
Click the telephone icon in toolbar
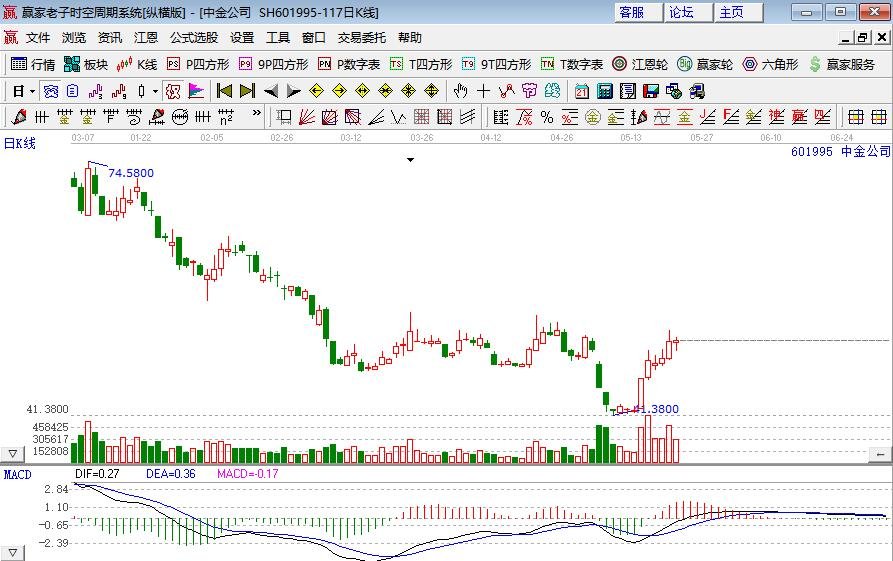pos(51,91)
